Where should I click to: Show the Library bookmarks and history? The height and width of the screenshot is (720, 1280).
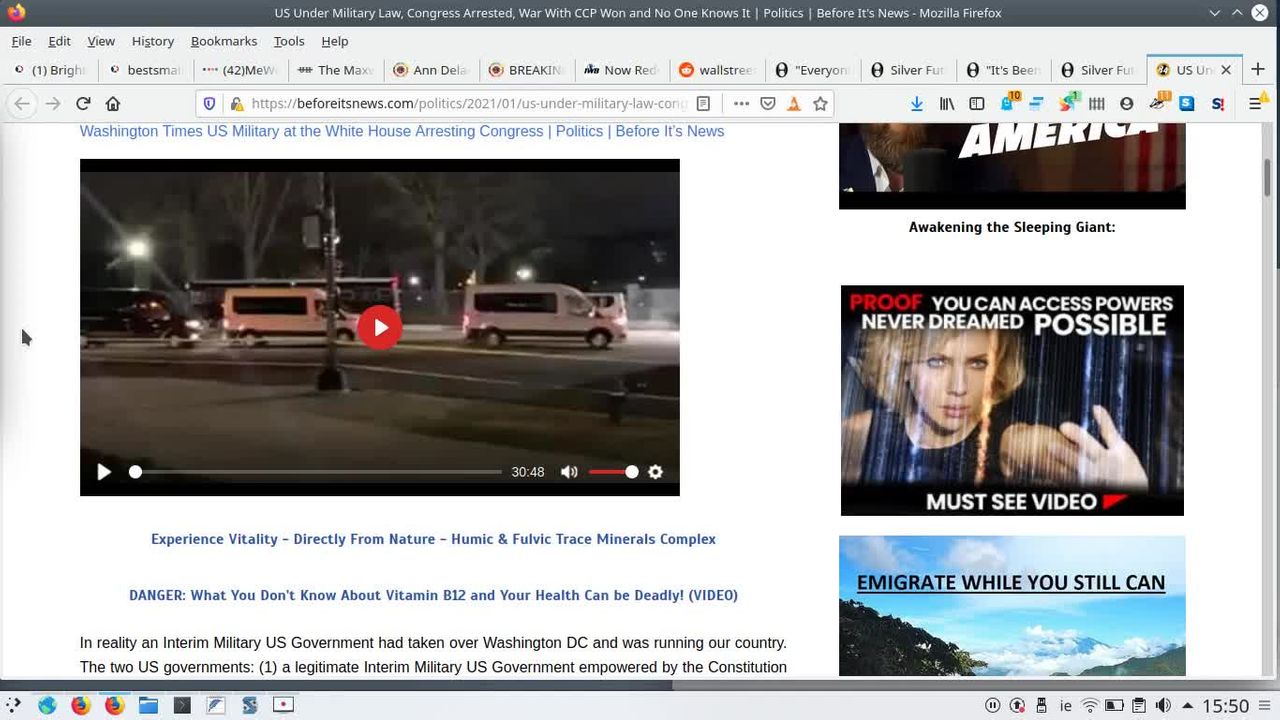pyautogui.click(x=947, y=103)
